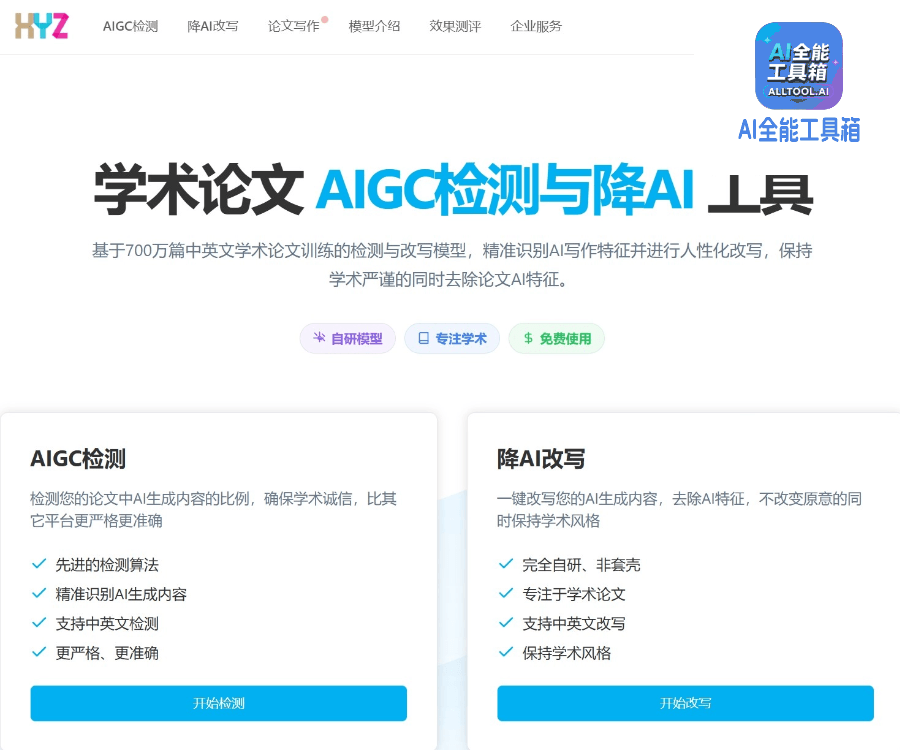Viewport: 900px width, 750px height.
Task: Click the 支持中英文检测 feature text
Action: tap(107, 623)
